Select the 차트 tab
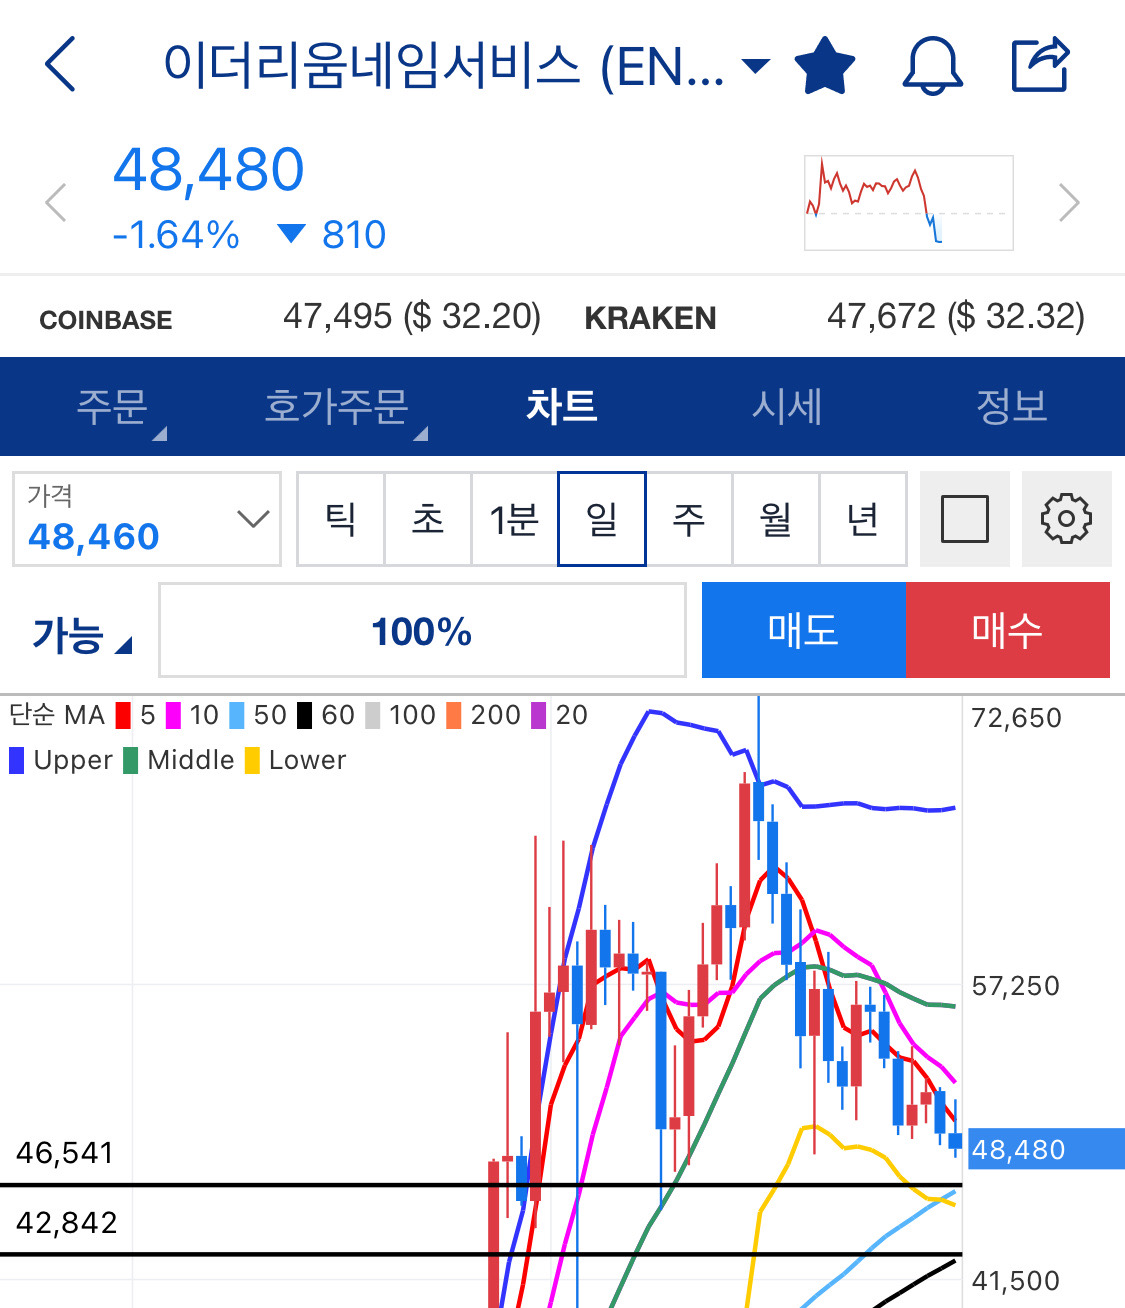 562,406
